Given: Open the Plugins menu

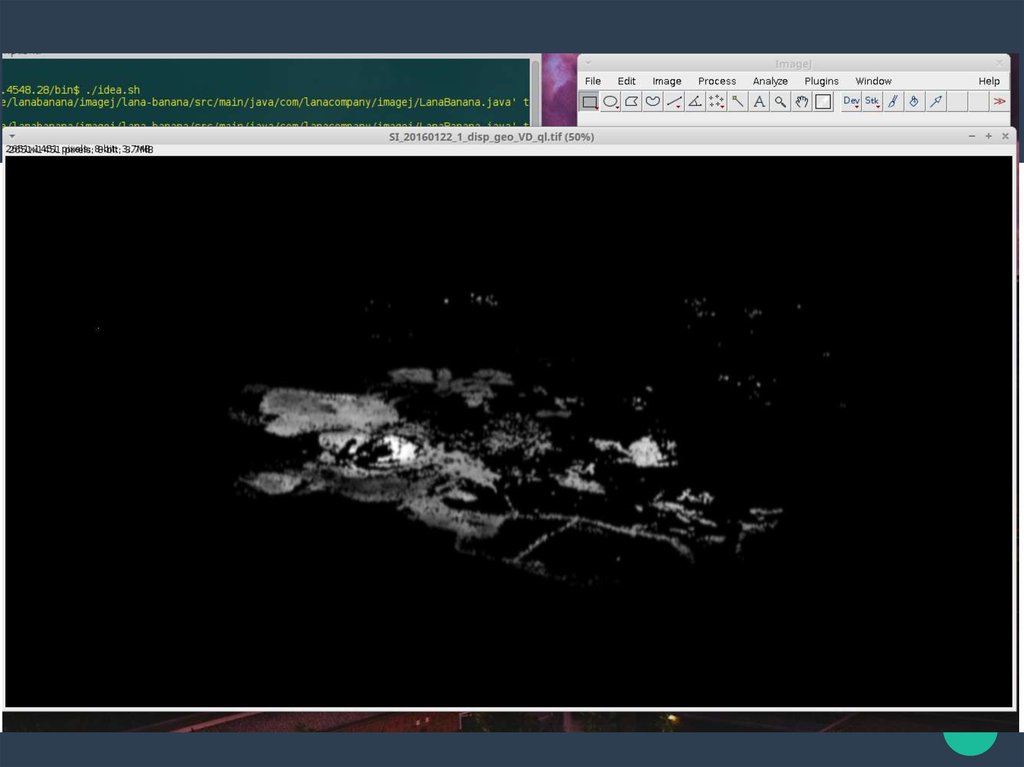Looking at the screenshot, I should point(821,81).
